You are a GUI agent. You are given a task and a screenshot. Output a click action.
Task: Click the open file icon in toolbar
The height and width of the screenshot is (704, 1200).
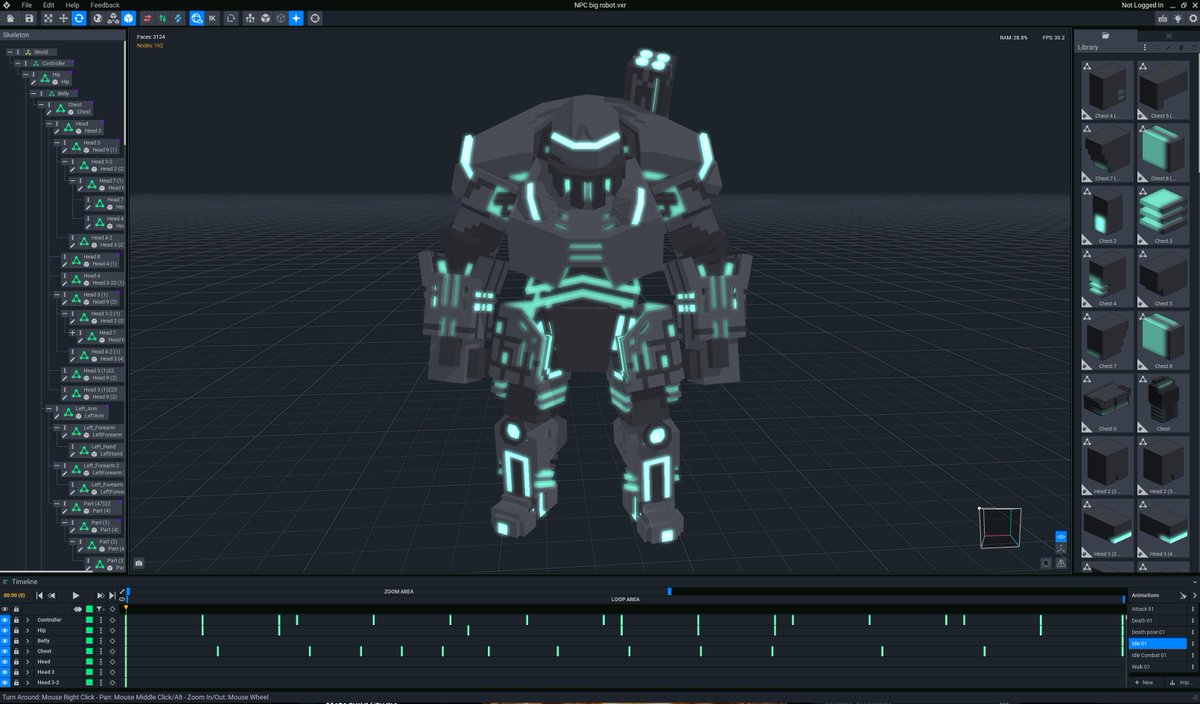tap(10, 18)
